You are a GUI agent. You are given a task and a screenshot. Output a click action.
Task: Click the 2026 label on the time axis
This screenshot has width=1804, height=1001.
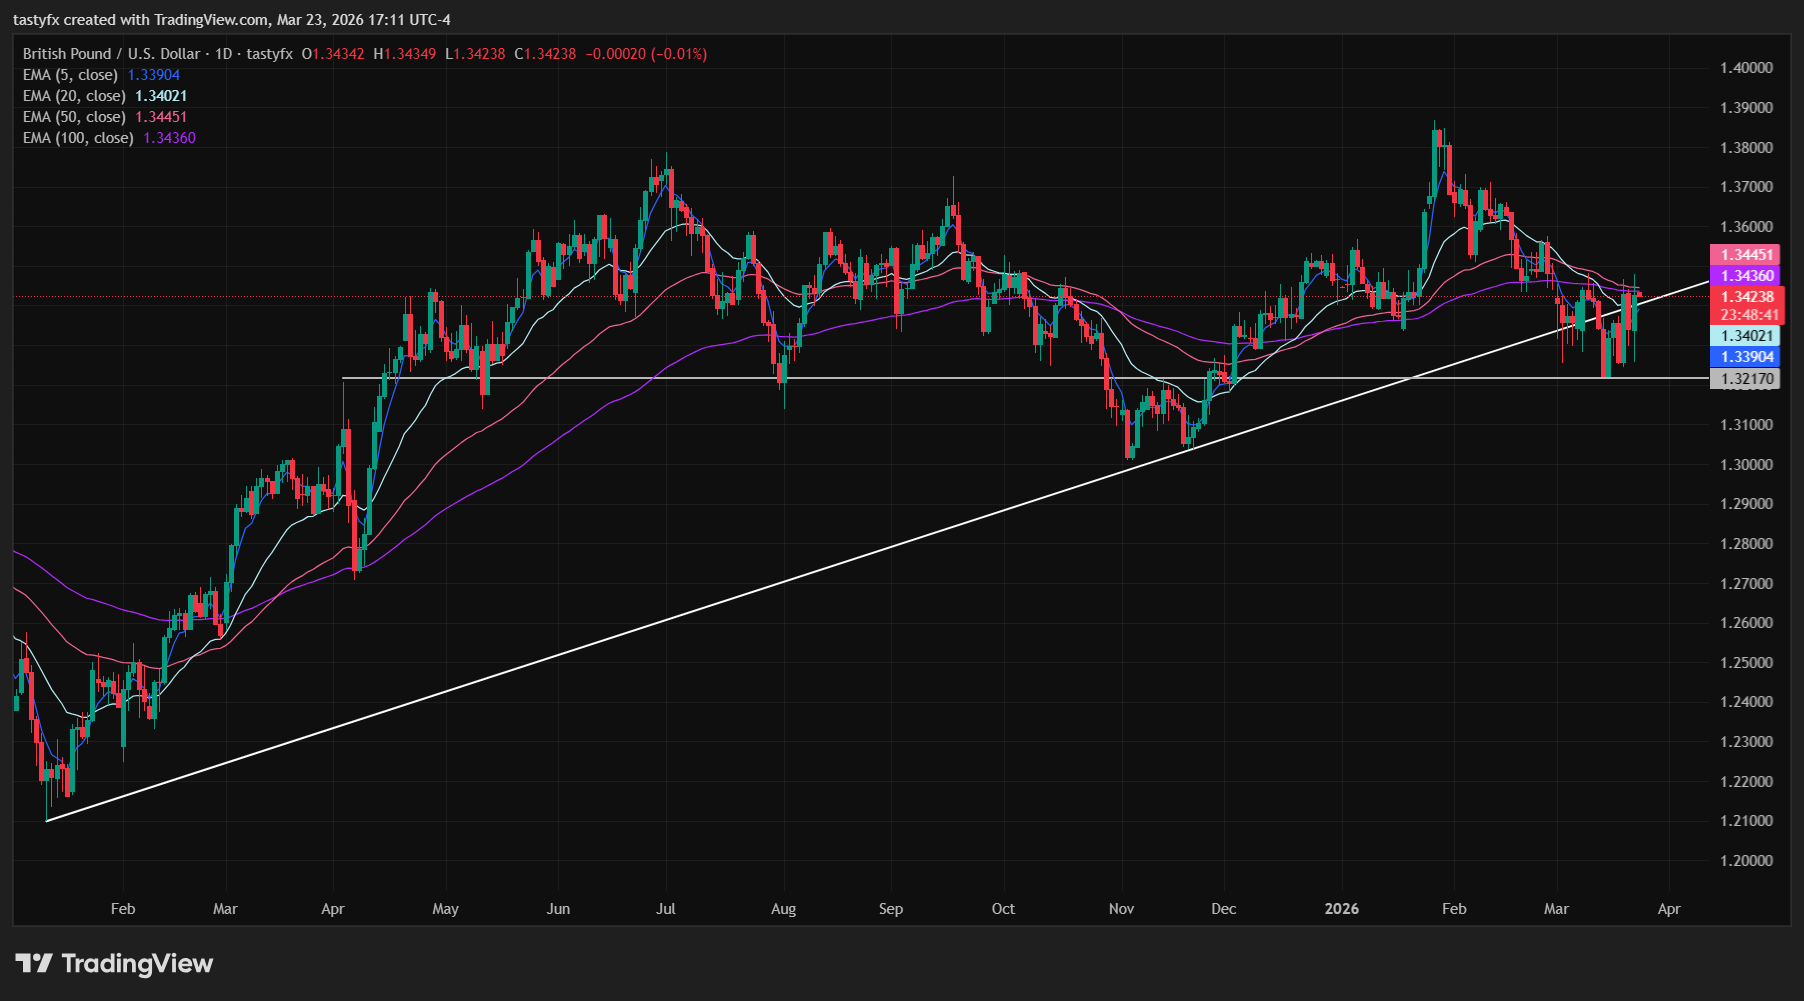tap(1340, 909)
